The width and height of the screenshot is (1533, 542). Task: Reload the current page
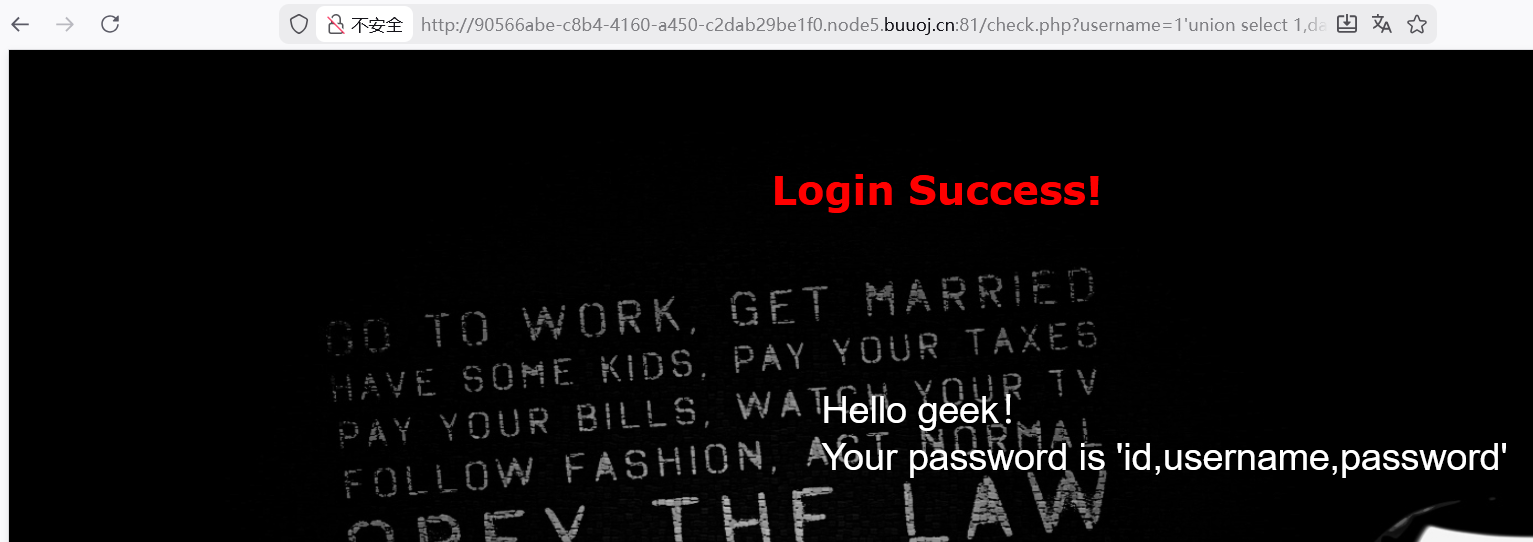(110, 24)
